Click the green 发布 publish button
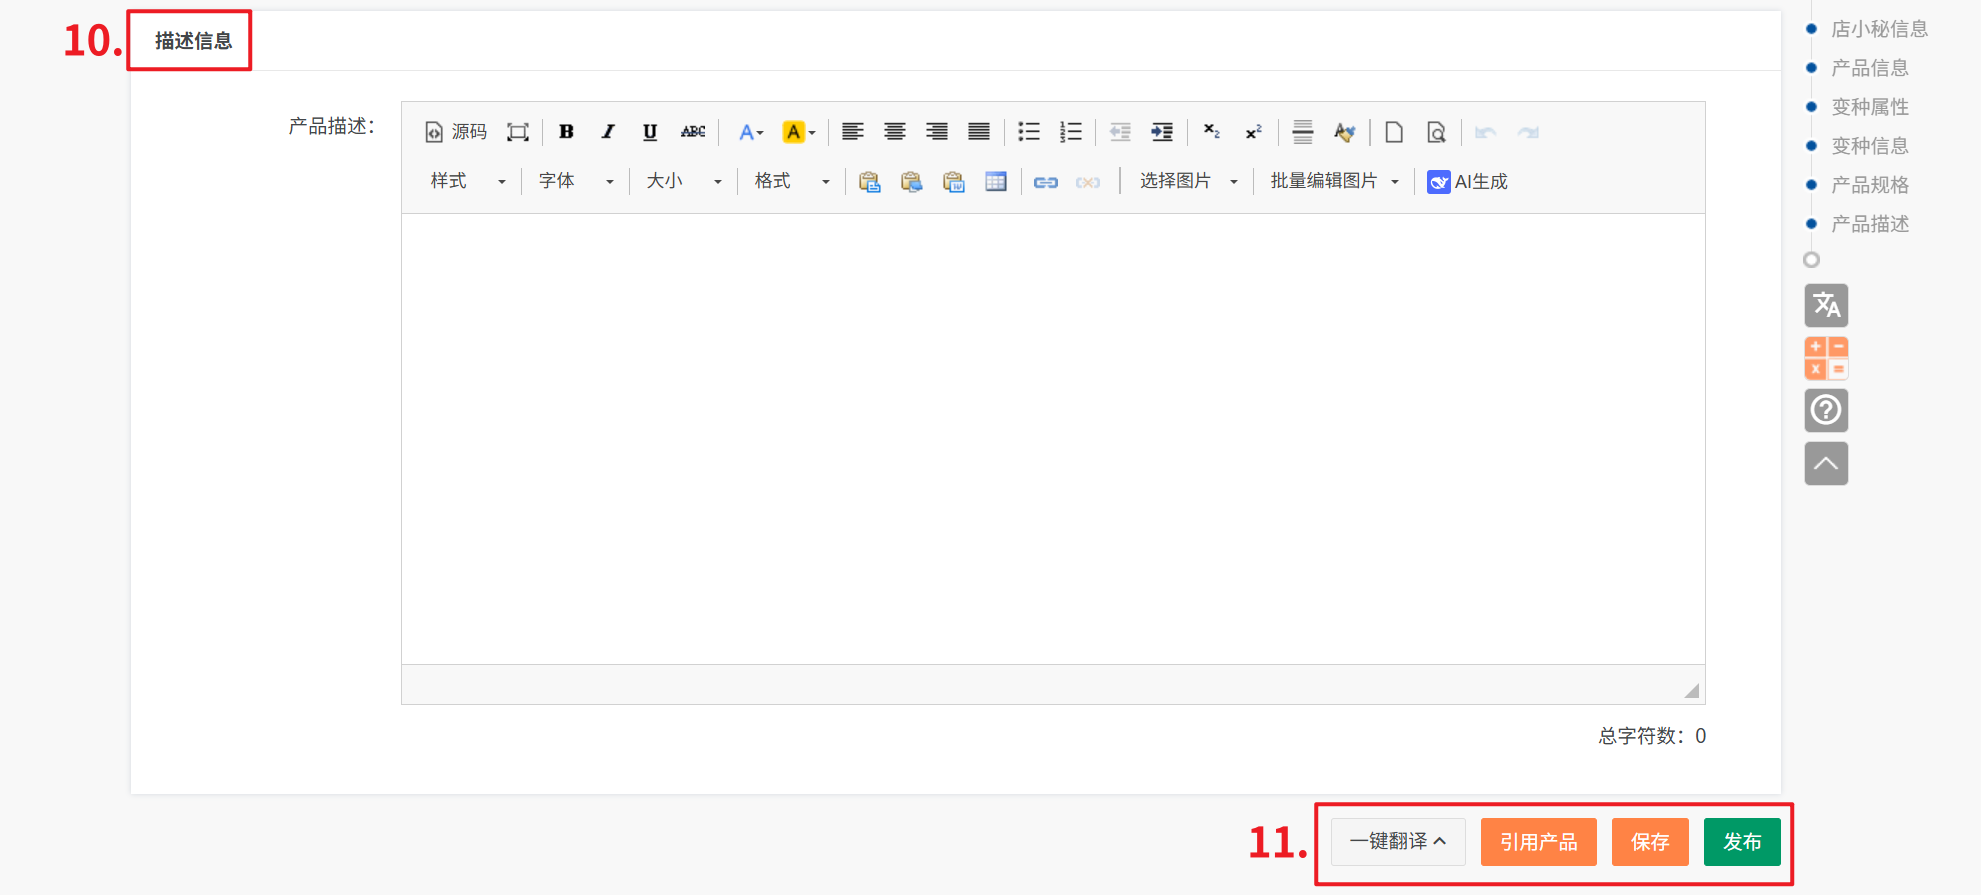 tap(1742, 842)
